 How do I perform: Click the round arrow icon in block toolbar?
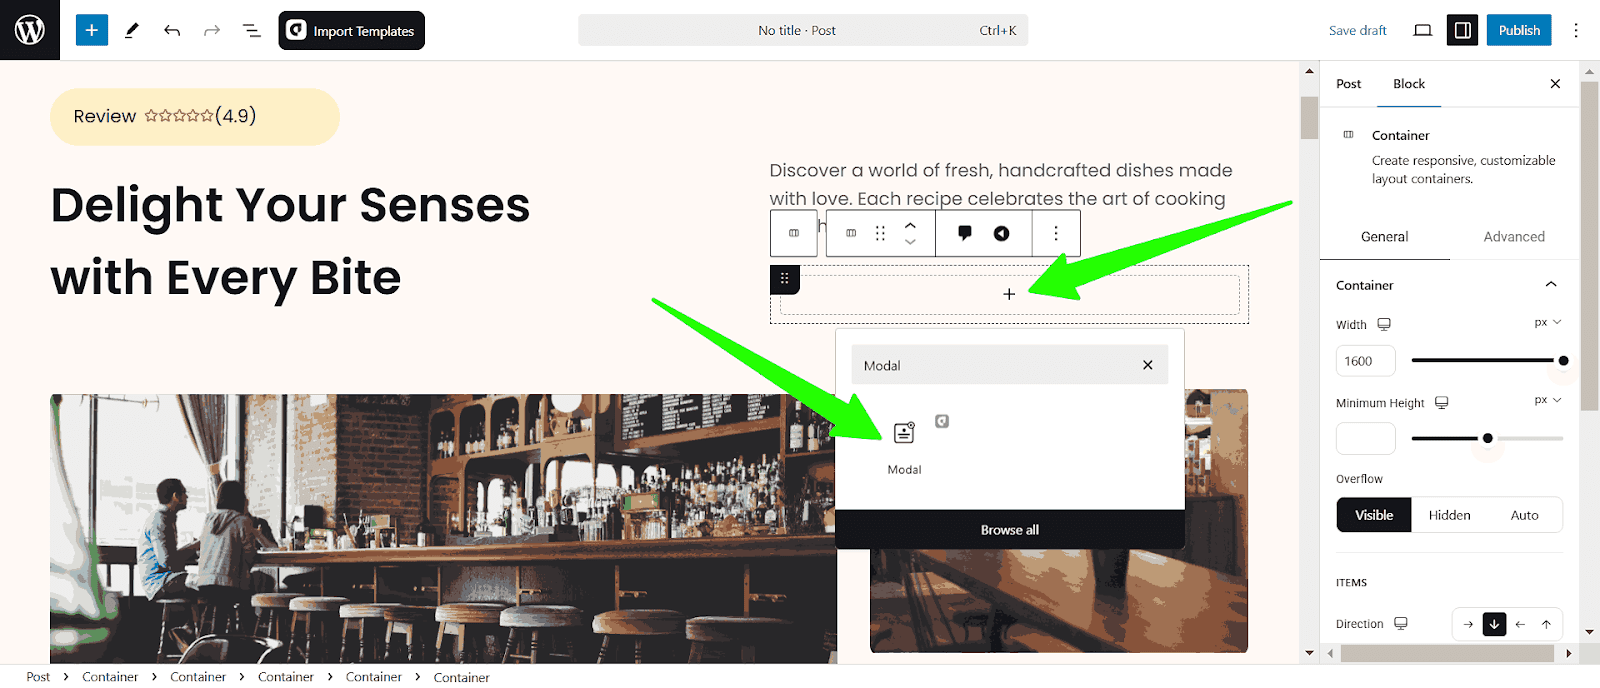[x=1001, y=233]
